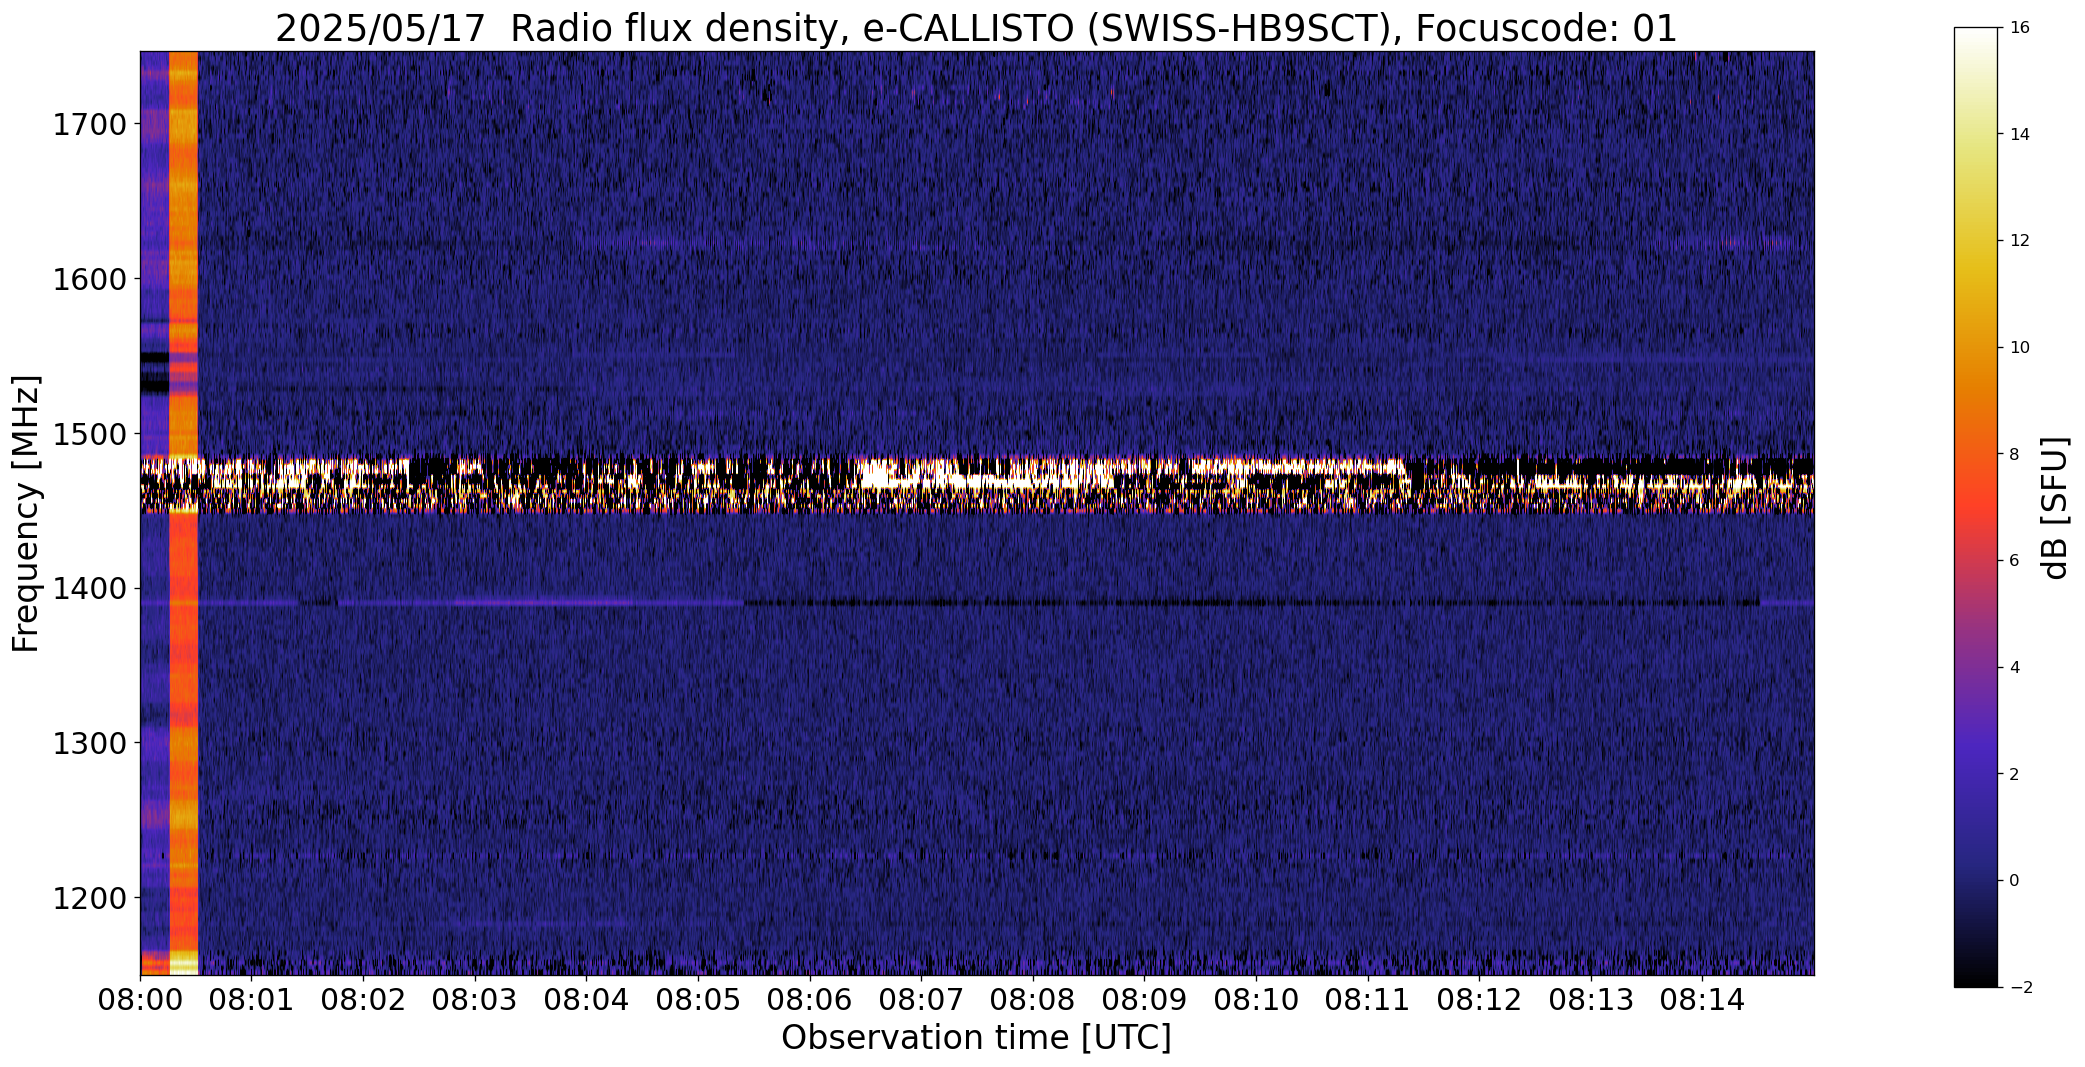Click the thin horizontal line near 1390 MHz
2085x1067 pixels.
[977, 603]
